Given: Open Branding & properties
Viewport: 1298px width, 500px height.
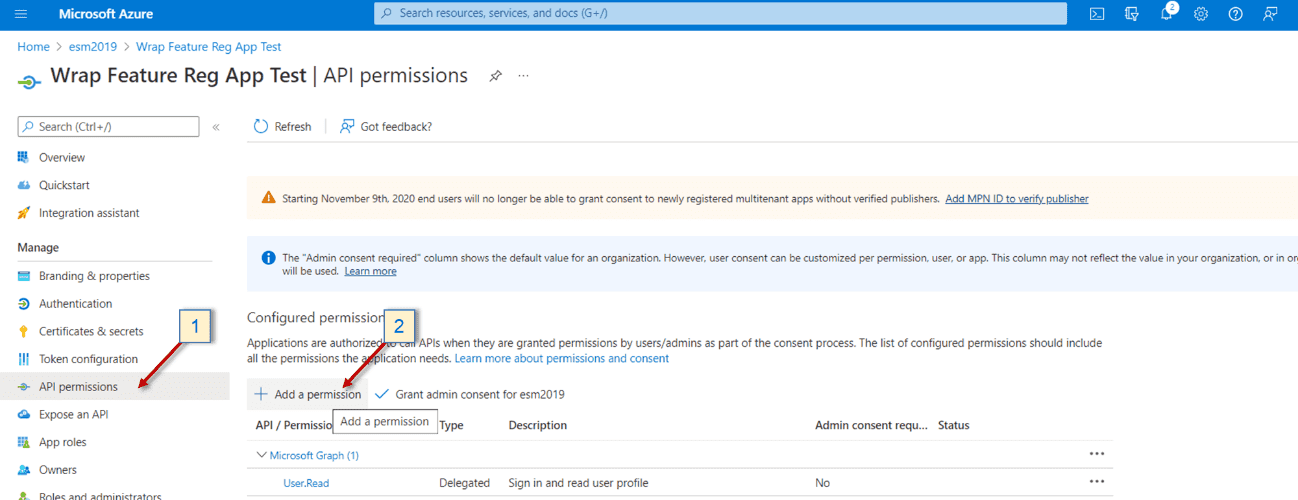Looking at the screenshot, I should coord(94,276).
